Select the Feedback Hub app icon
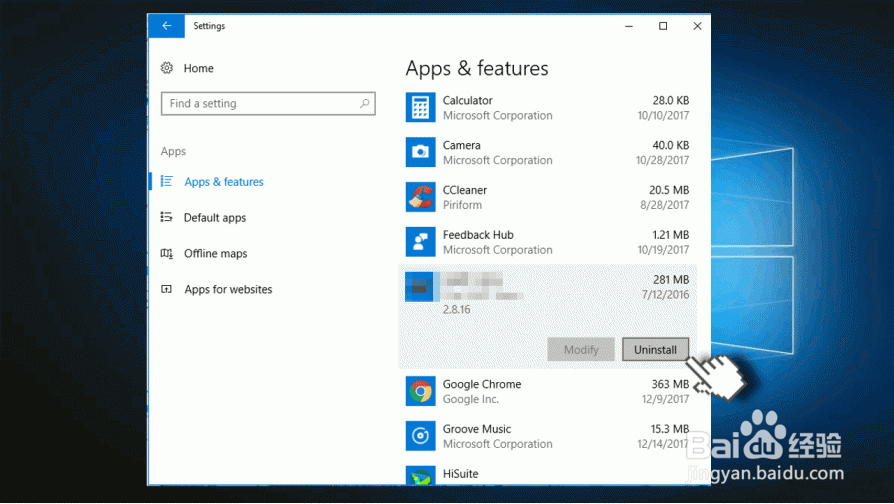 coord(420,242)
